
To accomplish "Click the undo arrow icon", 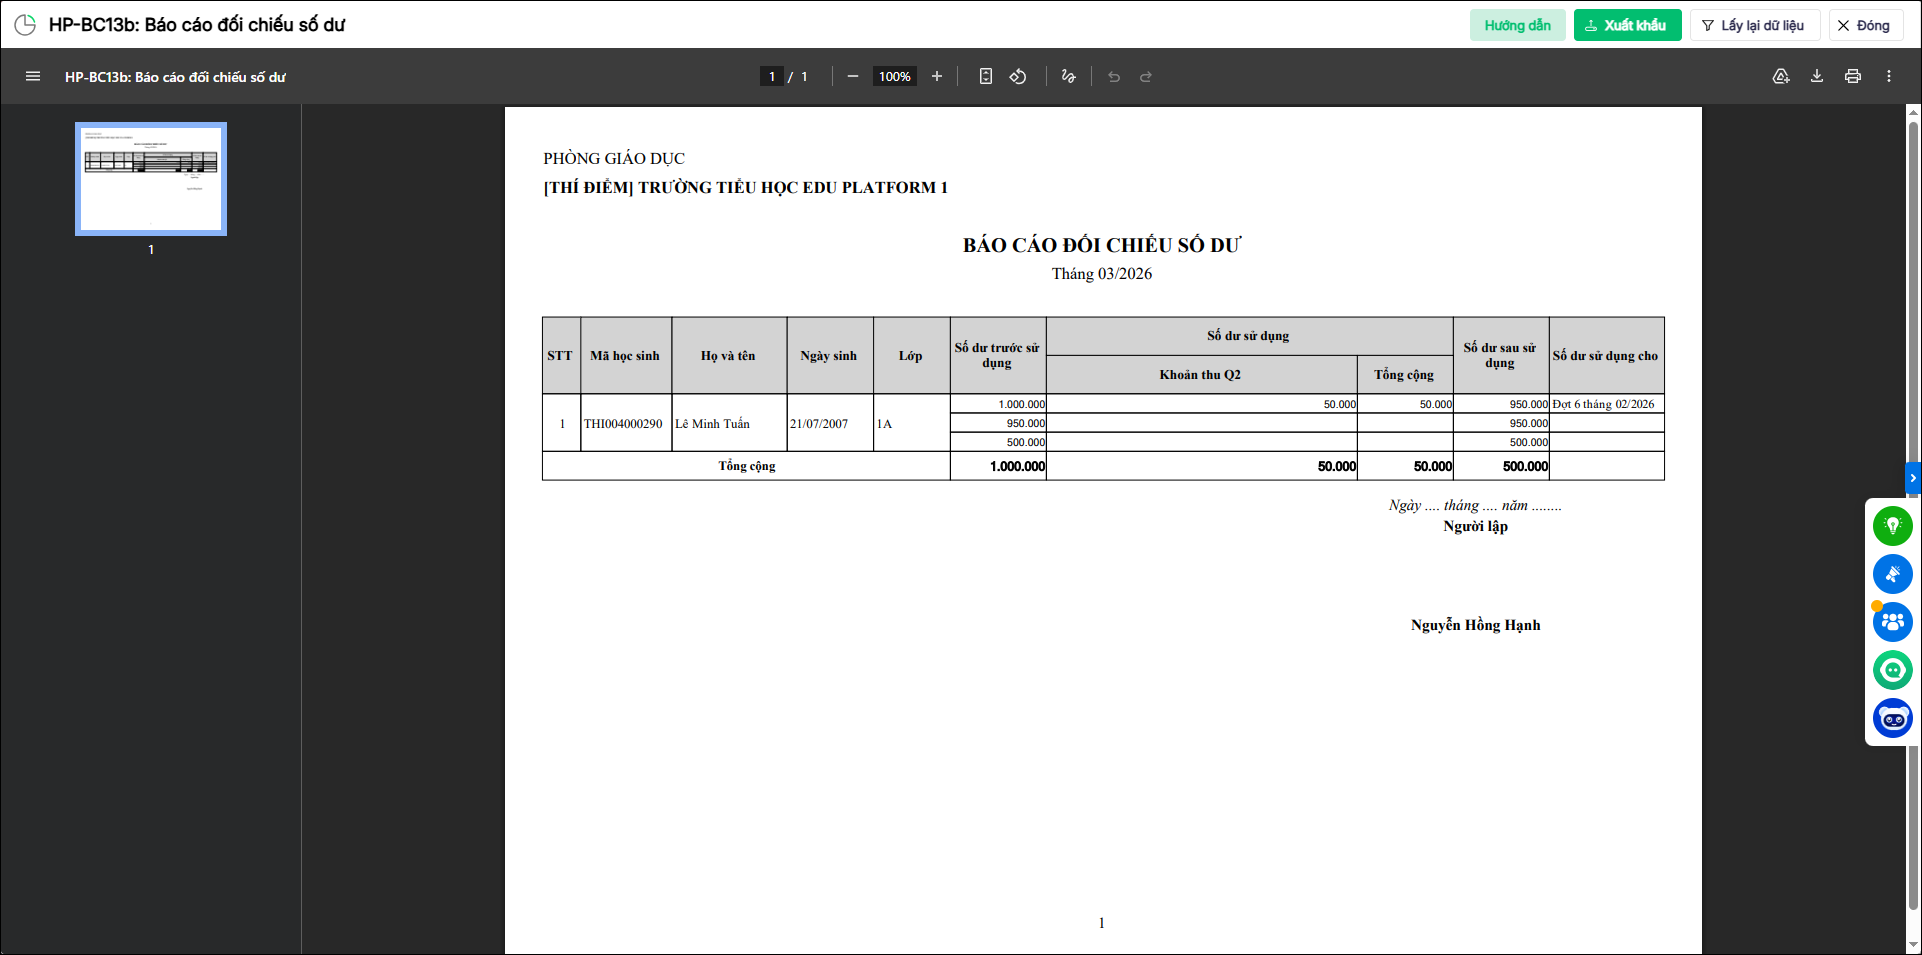I will pyautogui.click(x=1114, y=76).
